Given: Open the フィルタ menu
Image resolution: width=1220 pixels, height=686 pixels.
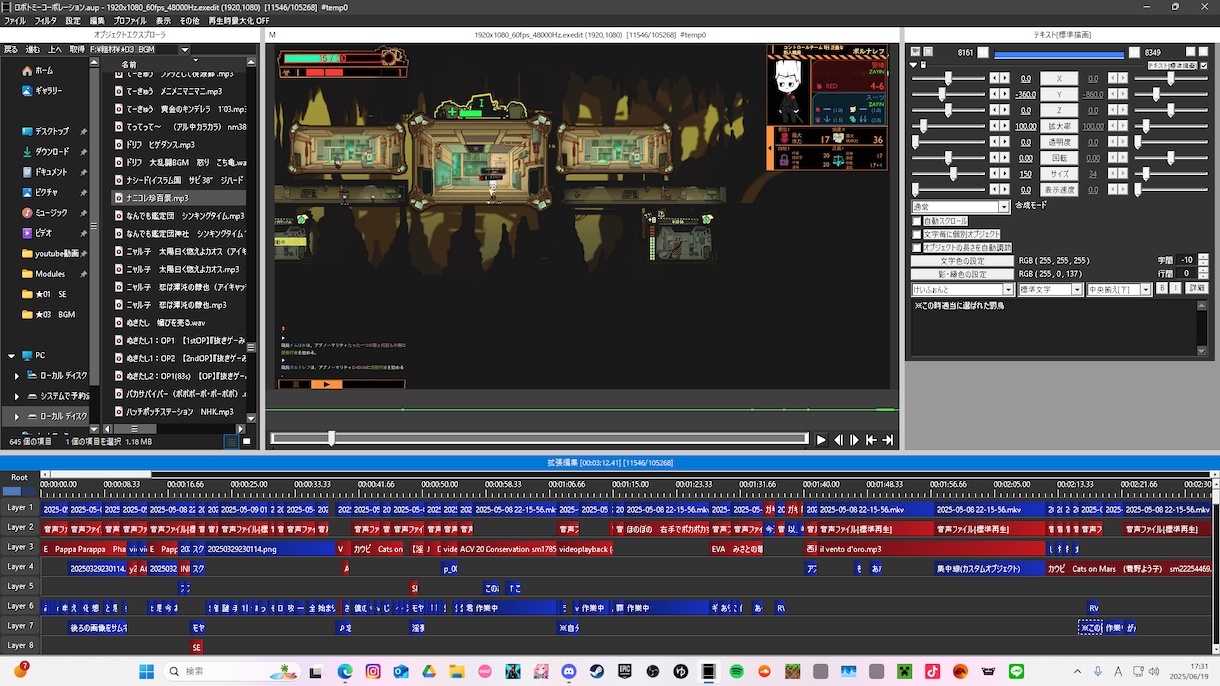Looking at the screenshot, I should [46, 20].
